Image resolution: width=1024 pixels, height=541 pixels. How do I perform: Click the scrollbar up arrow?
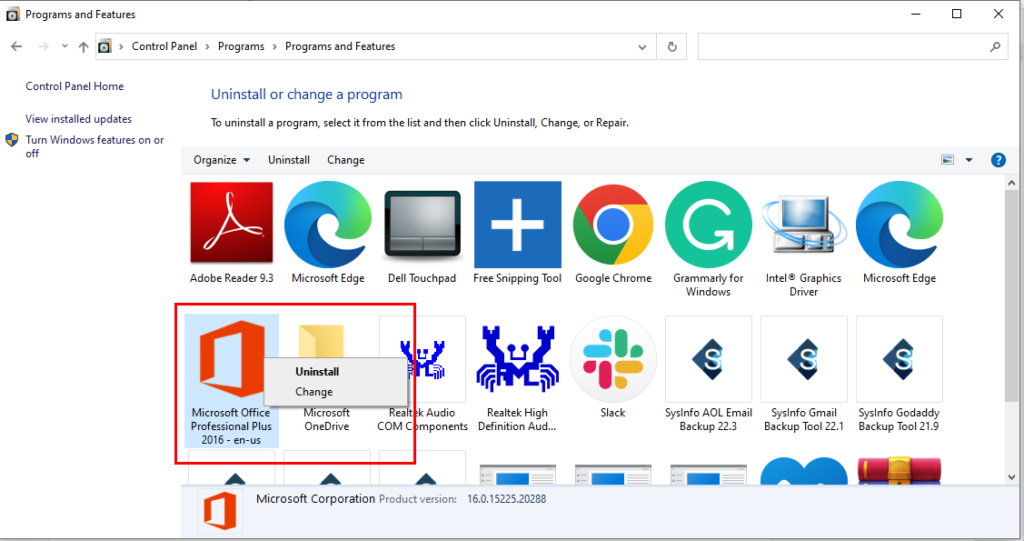[1012, 184]
